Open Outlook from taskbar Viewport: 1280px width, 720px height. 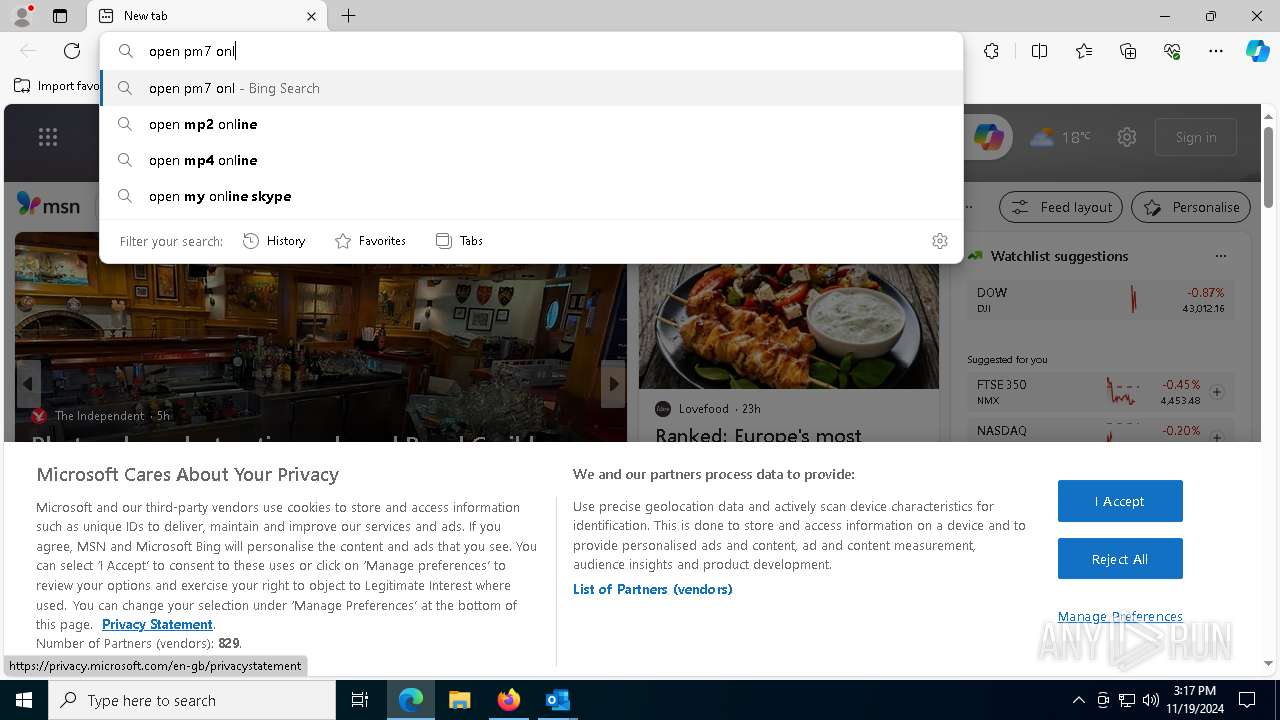pyautogui.click(x=557, y=700)
